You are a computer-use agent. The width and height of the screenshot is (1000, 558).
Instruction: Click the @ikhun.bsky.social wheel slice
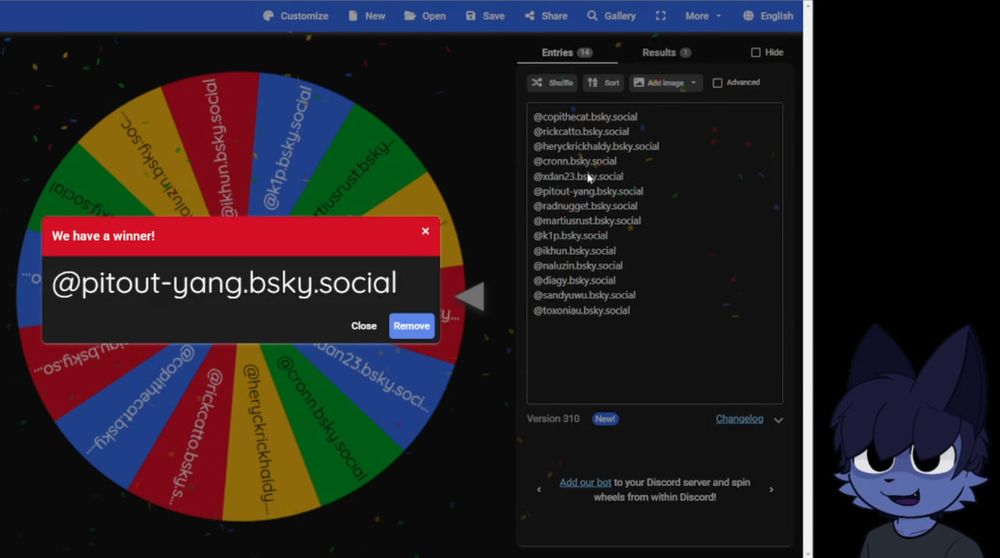(217, 145)
